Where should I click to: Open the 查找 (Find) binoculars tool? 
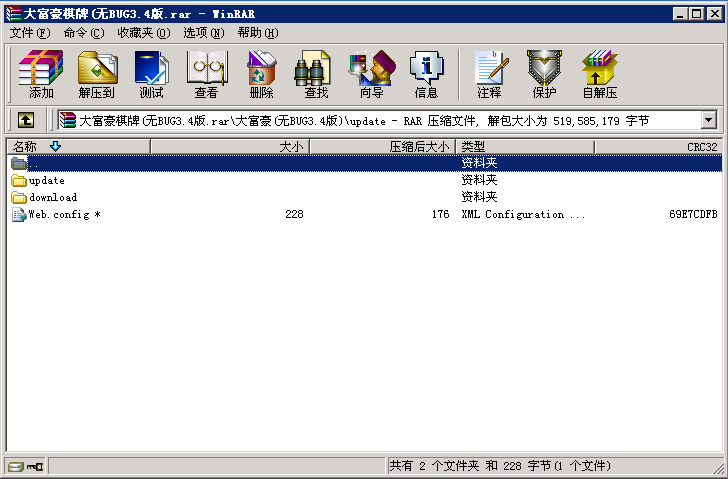coord(316,74)
